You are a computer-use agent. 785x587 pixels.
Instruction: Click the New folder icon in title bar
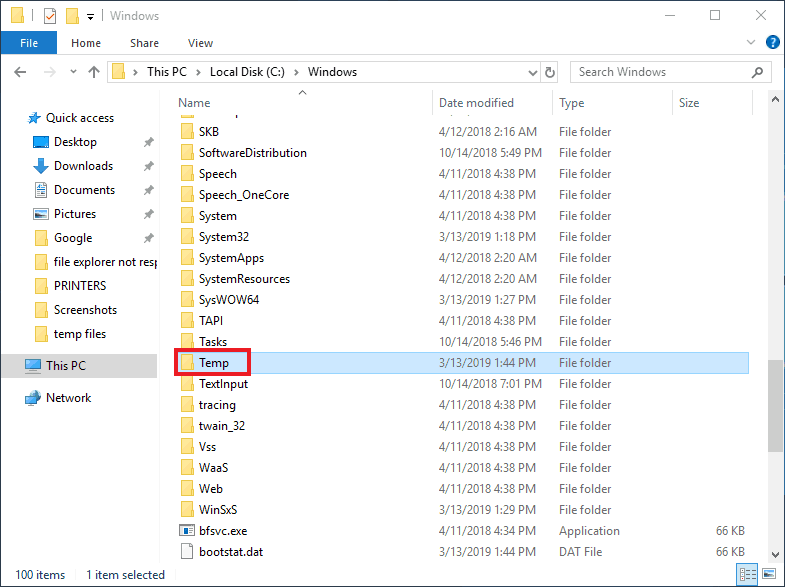point(73,16)
